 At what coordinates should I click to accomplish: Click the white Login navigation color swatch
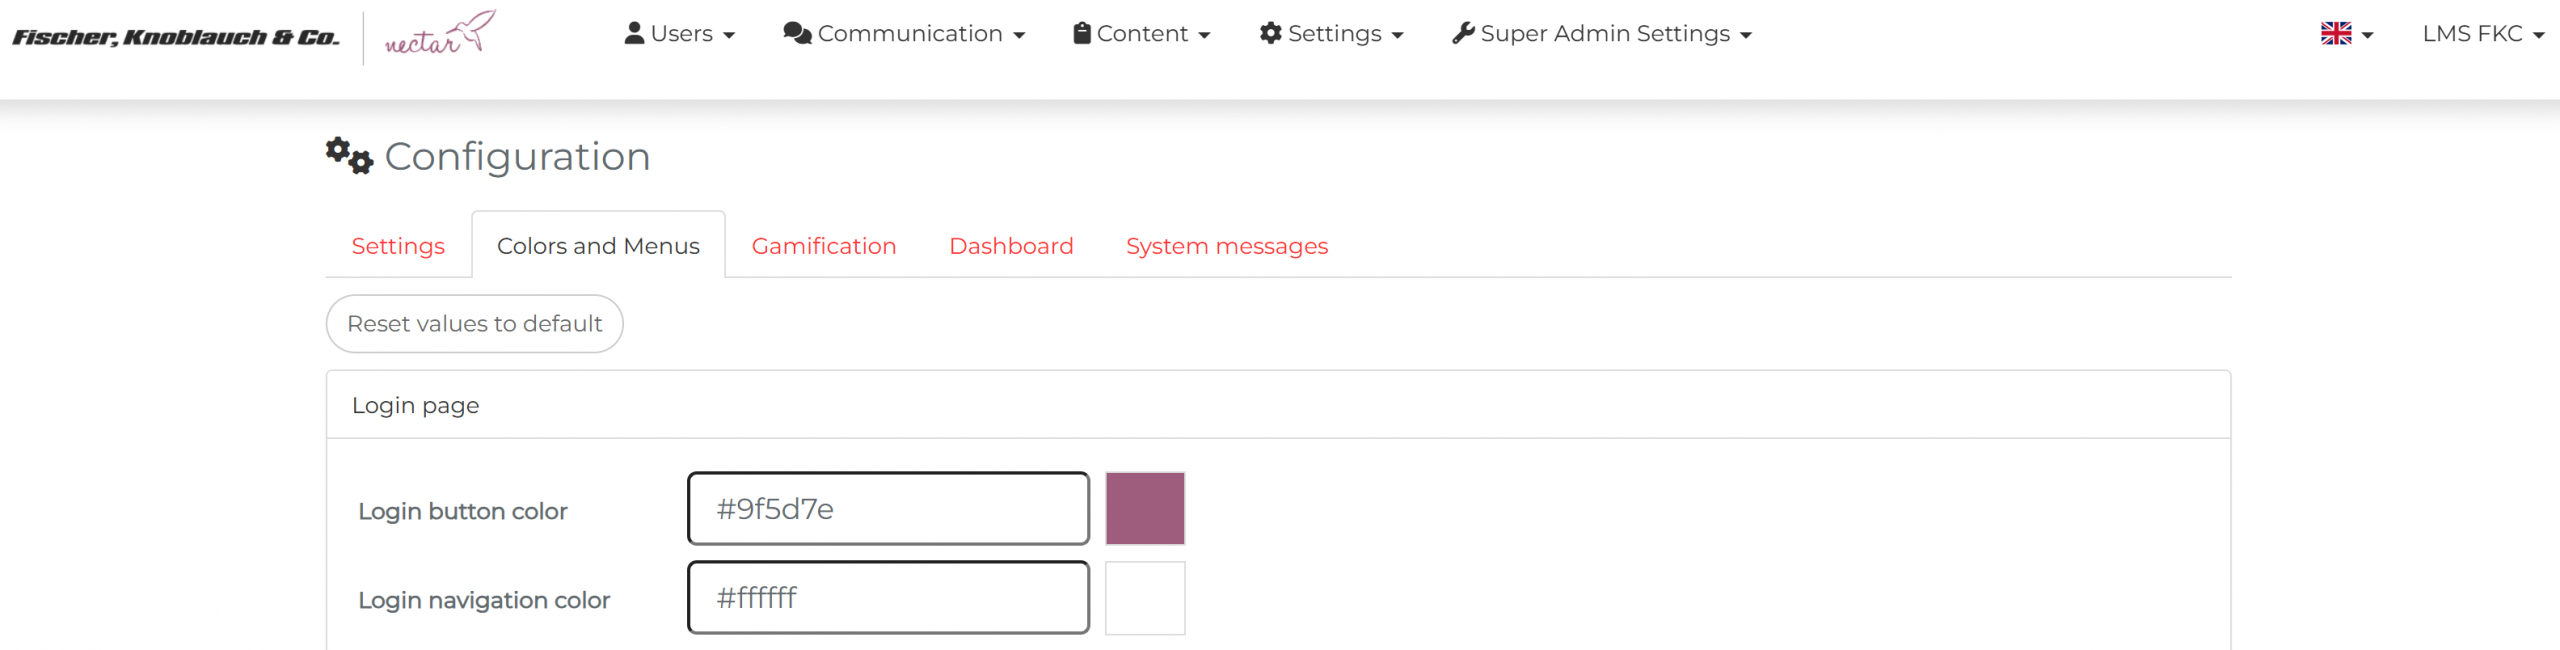coord(1145,598)
